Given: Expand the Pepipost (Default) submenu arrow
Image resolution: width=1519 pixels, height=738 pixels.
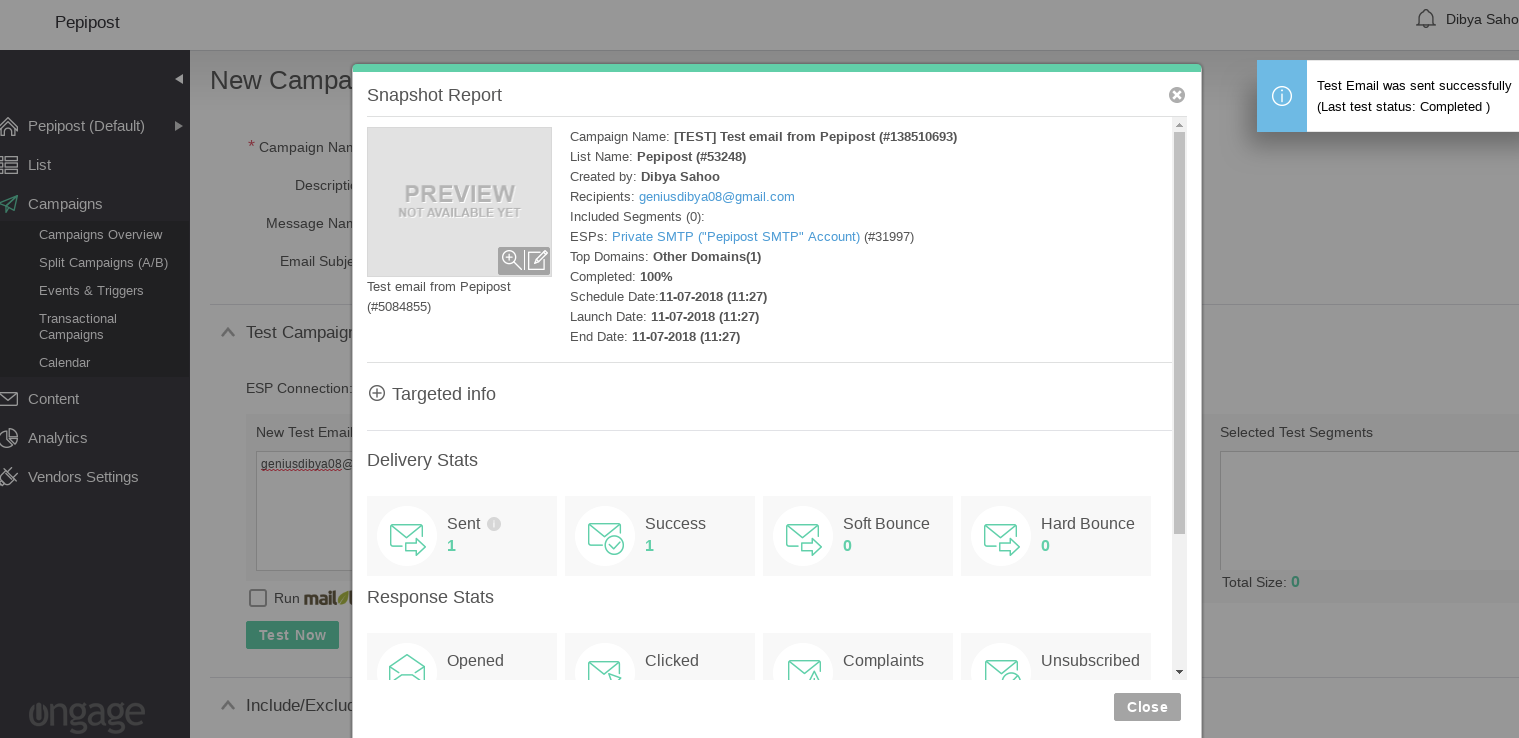Looking at the screenshot, I should [x=178, y=126].
